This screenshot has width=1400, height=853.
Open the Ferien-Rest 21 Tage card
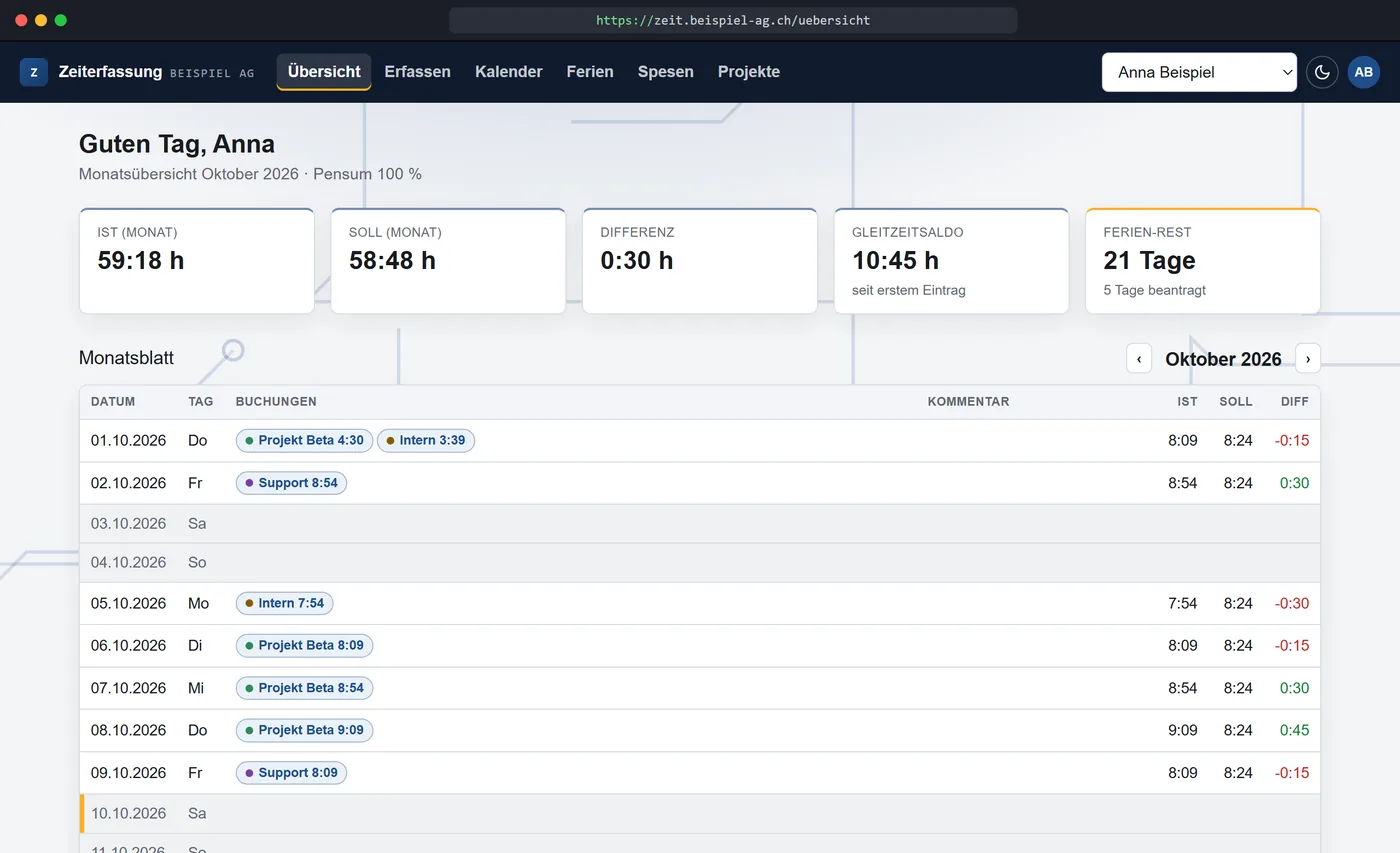click(1203, 261)
